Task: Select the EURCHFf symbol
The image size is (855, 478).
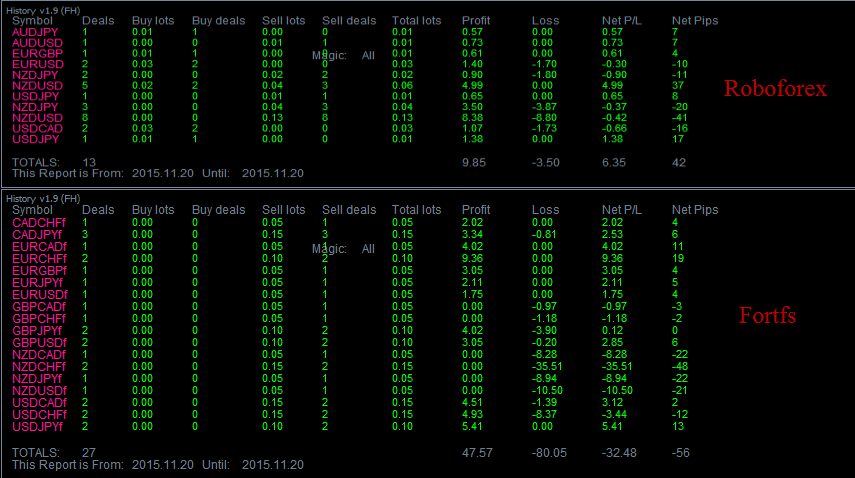Action: (x=39, y=258)
